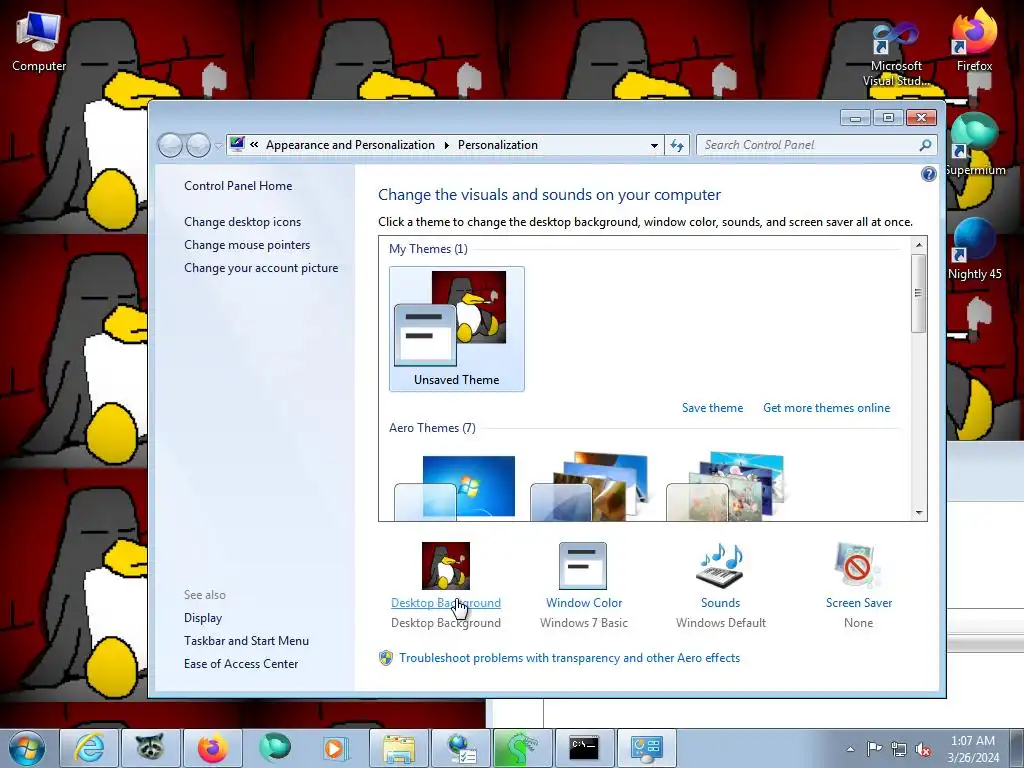Open the arrow between Appearance and Personalization
Viewport: 1024px width, 768px height.
[447, 145]
